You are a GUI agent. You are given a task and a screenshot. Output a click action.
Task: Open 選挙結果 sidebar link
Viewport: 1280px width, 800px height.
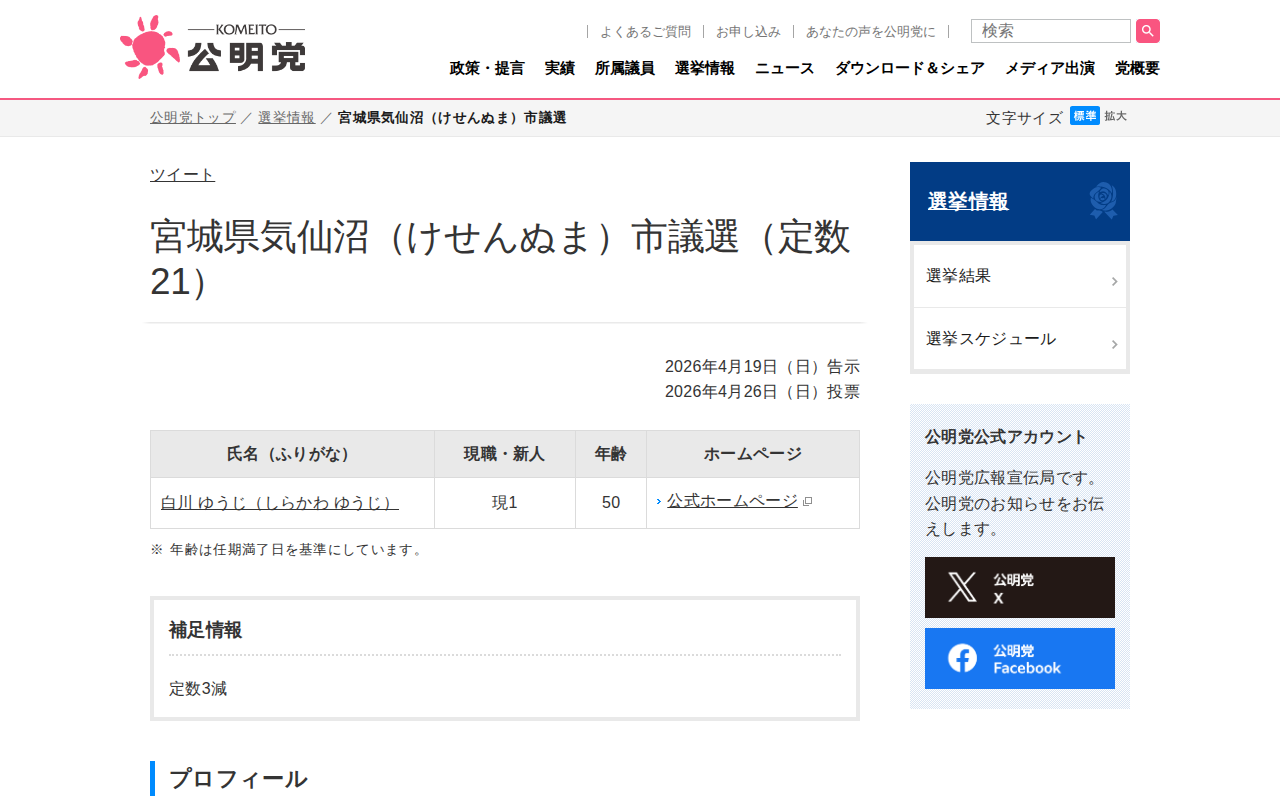point(1020,276)
